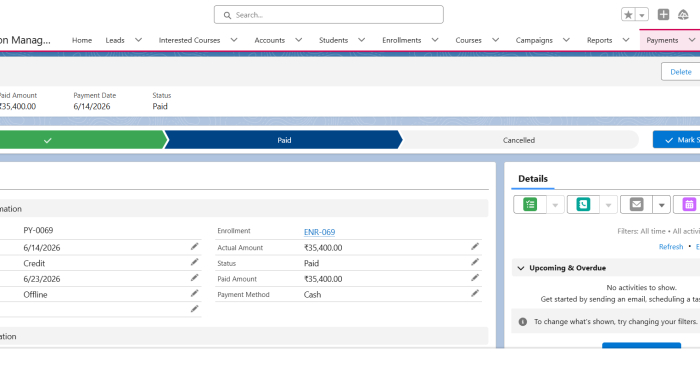This screenshot has height=370, width=700.
Task: Open the Campaigns tab
Action: (x=534, y=40)
